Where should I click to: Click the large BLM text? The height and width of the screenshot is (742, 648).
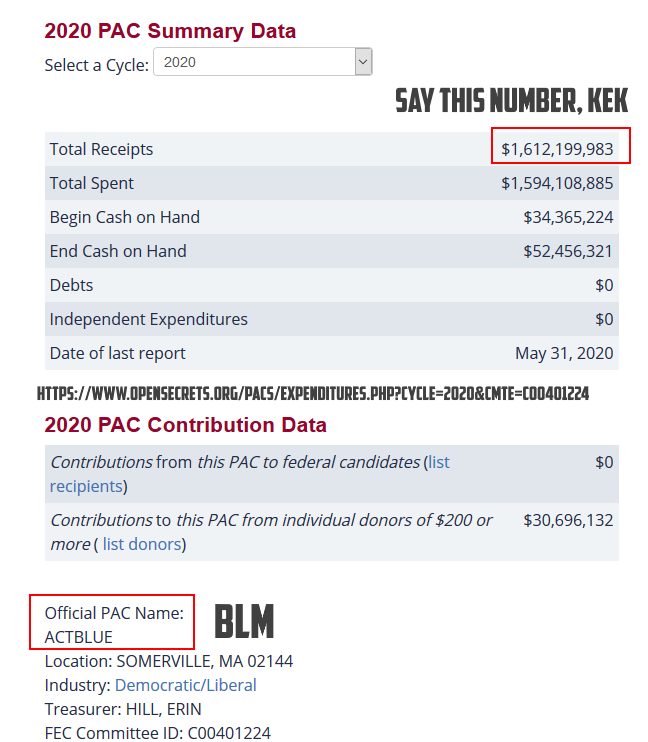(244, 622)
